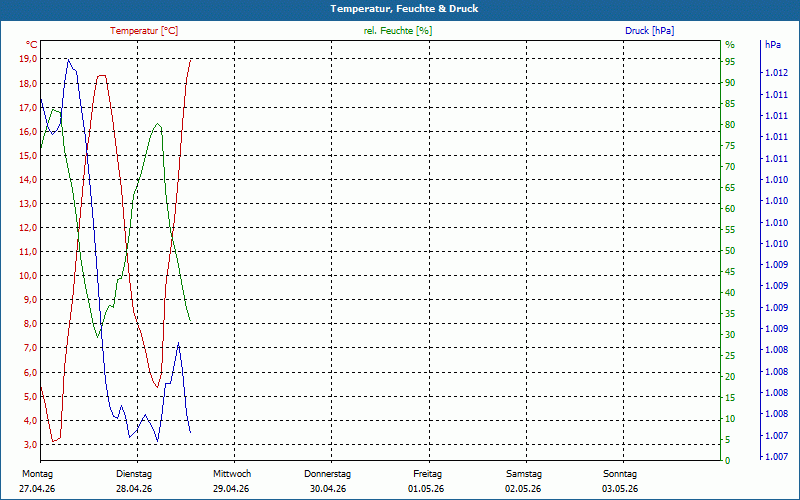Click the 'Donnerstag' day label
The height and width of the screenshot is (500, 800).
coord(328,474)
